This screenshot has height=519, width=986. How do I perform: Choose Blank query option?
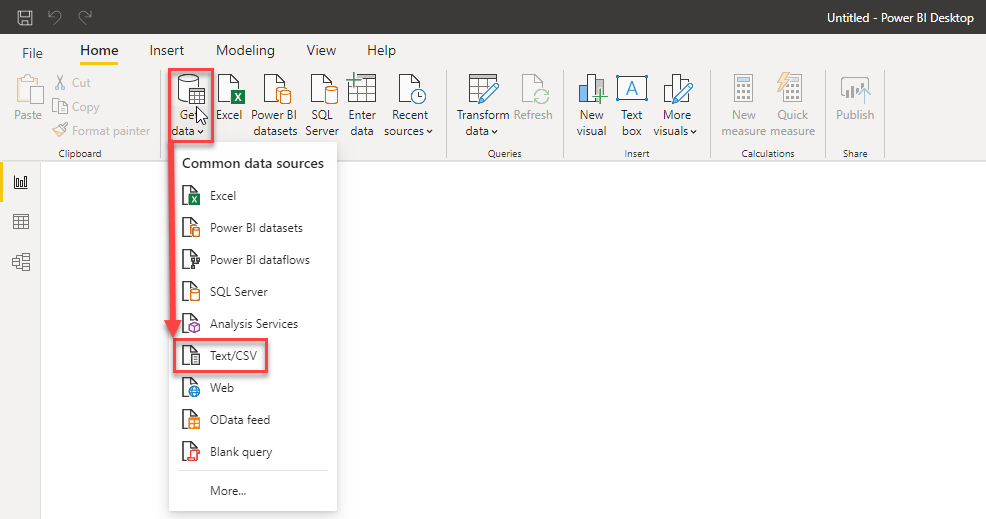[x=253, y=452]
